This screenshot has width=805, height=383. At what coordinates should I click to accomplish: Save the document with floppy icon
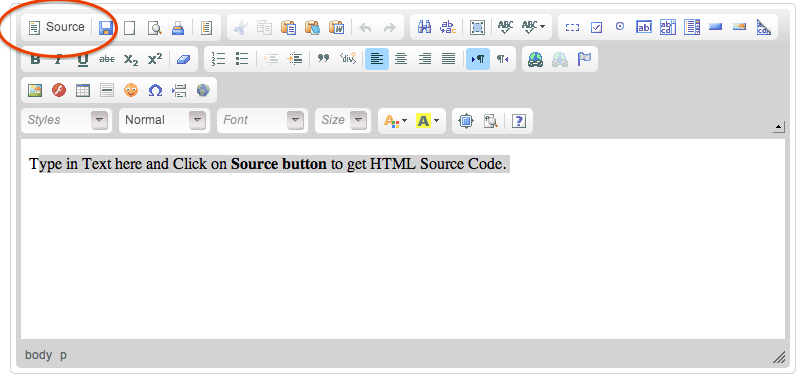pyautogui.click(x=106, y=28)
